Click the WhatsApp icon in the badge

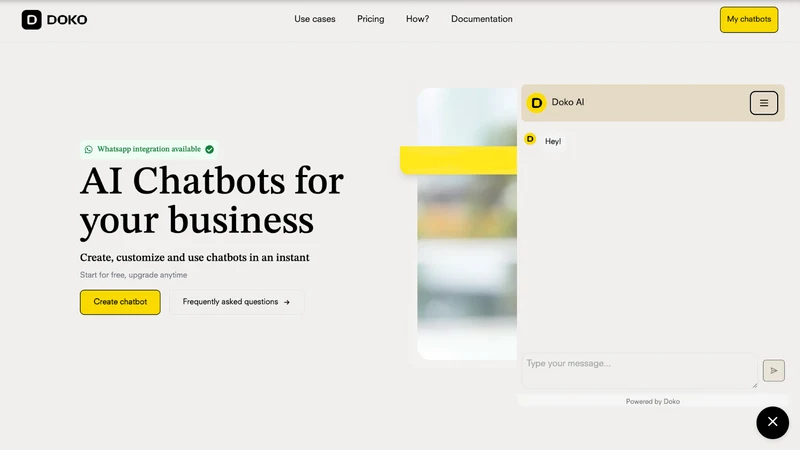click(89, 149)
